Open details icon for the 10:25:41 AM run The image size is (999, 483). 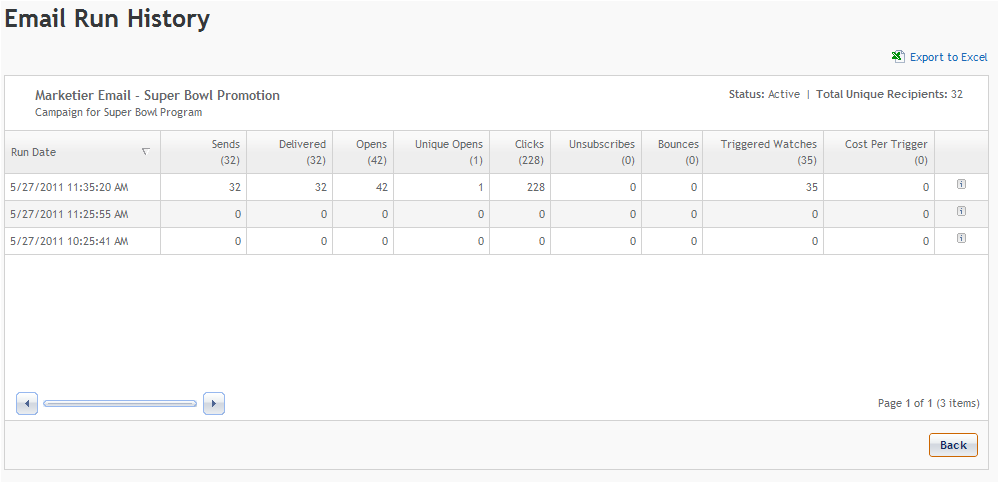[x=961, y=238]
